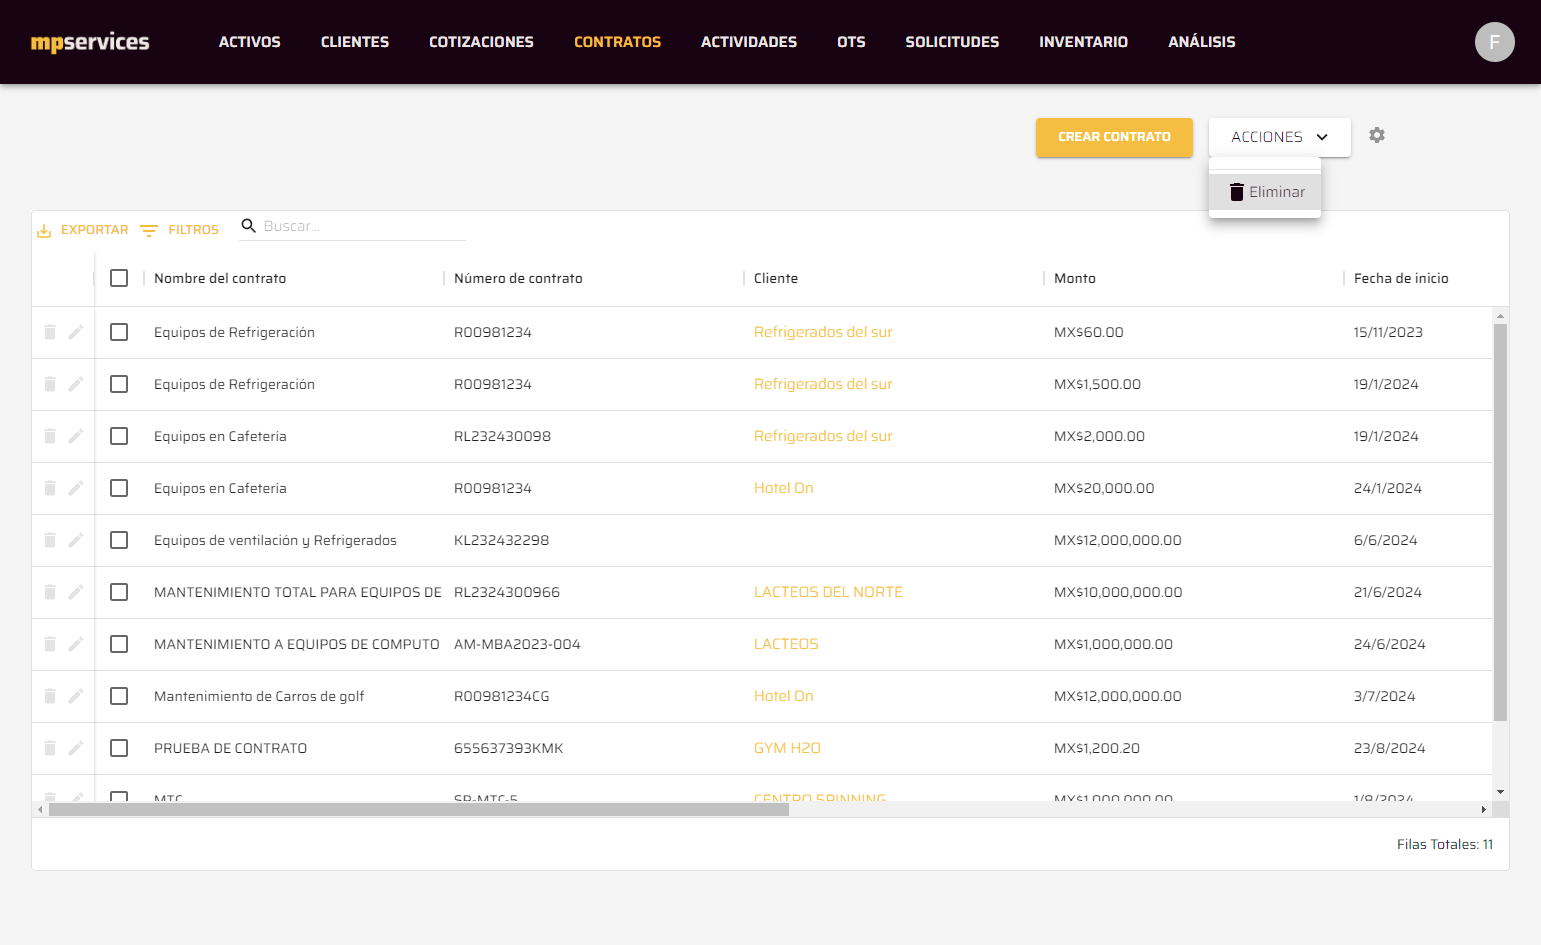Open the CLIENTES menu
The height and width of the screenshot is (945, 1541).
coord(355,42)
